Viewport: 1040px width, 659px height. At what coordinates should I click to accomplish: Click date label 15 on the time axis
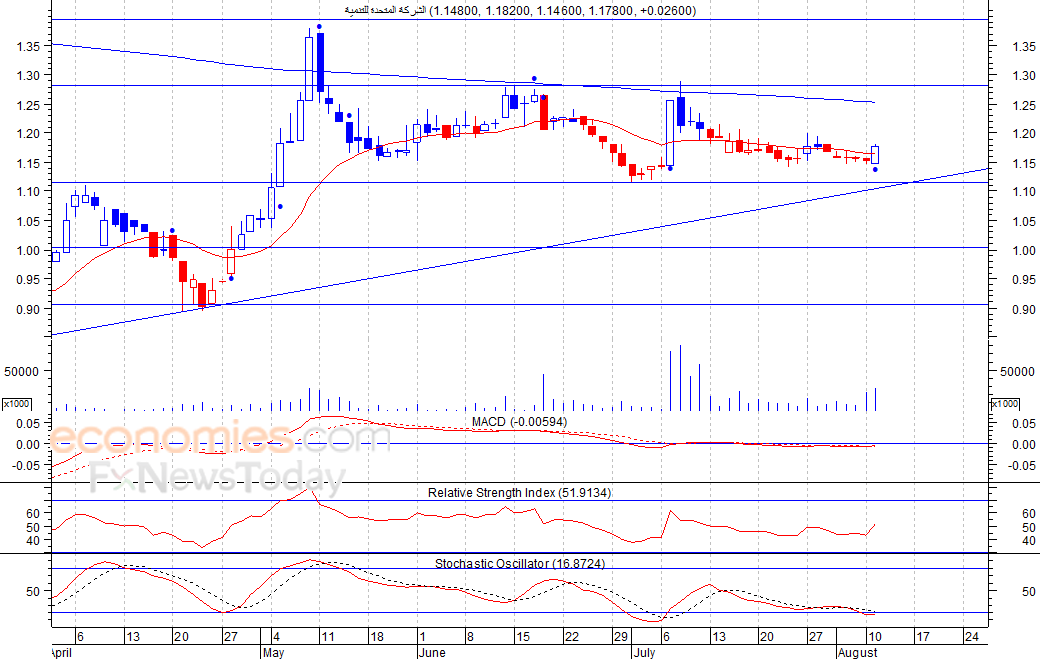(523, 637)
